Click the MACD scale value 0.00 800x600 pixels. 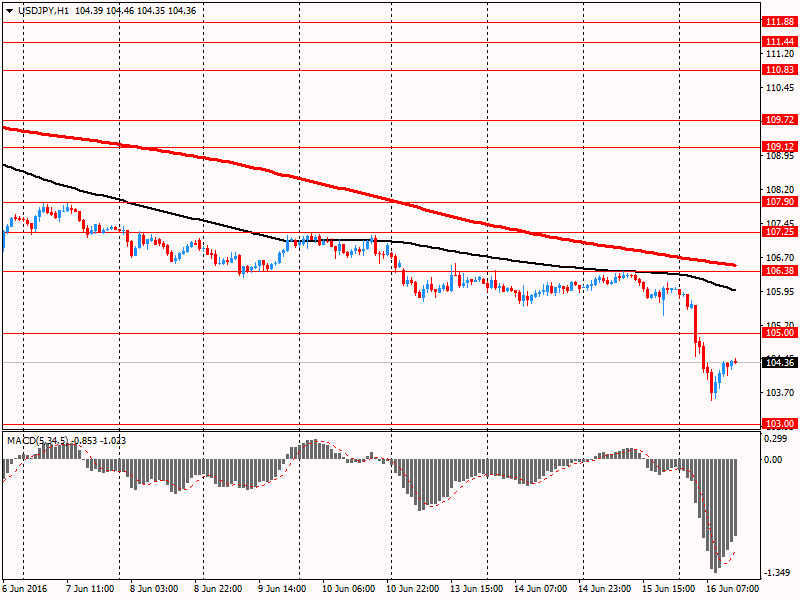[x=773, y=460]
